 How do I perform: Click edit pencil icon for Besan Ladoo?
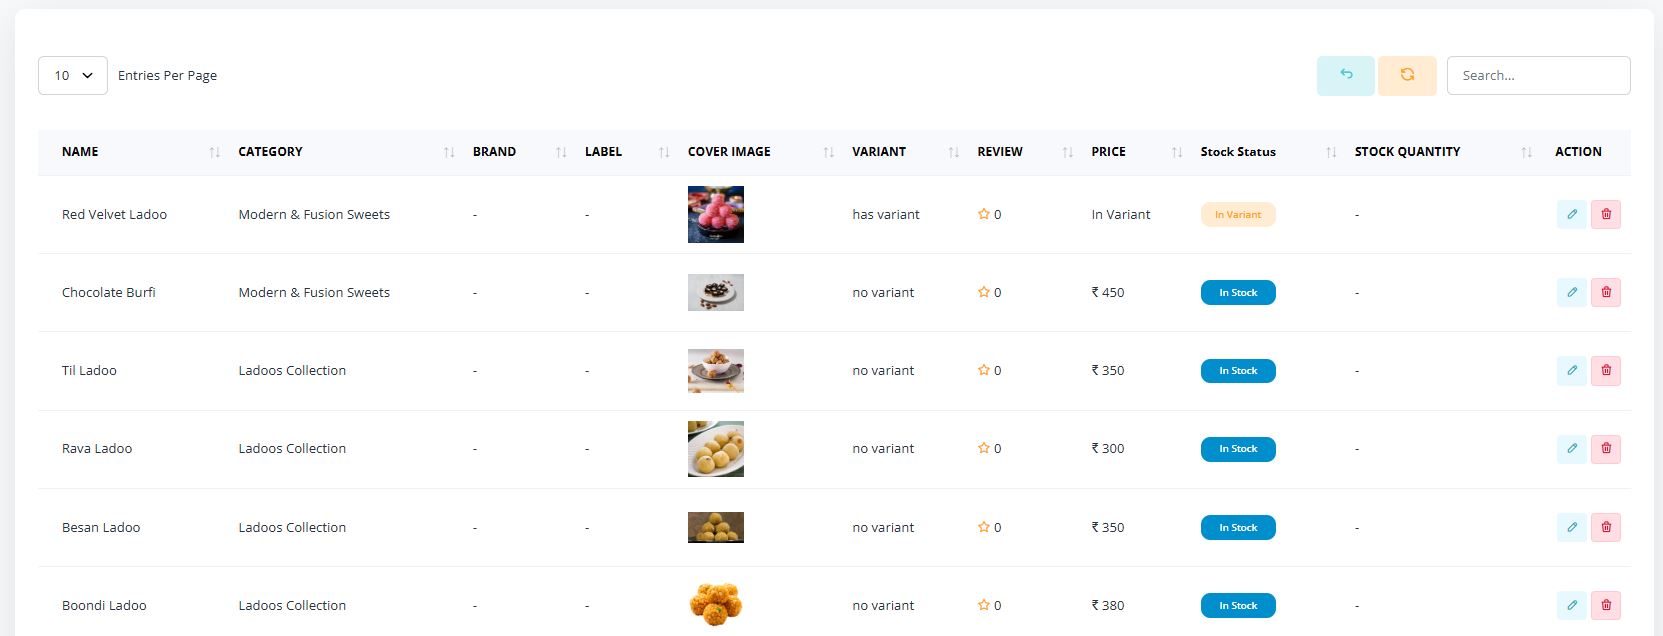pyautogui.click(x=1571, y=527)
